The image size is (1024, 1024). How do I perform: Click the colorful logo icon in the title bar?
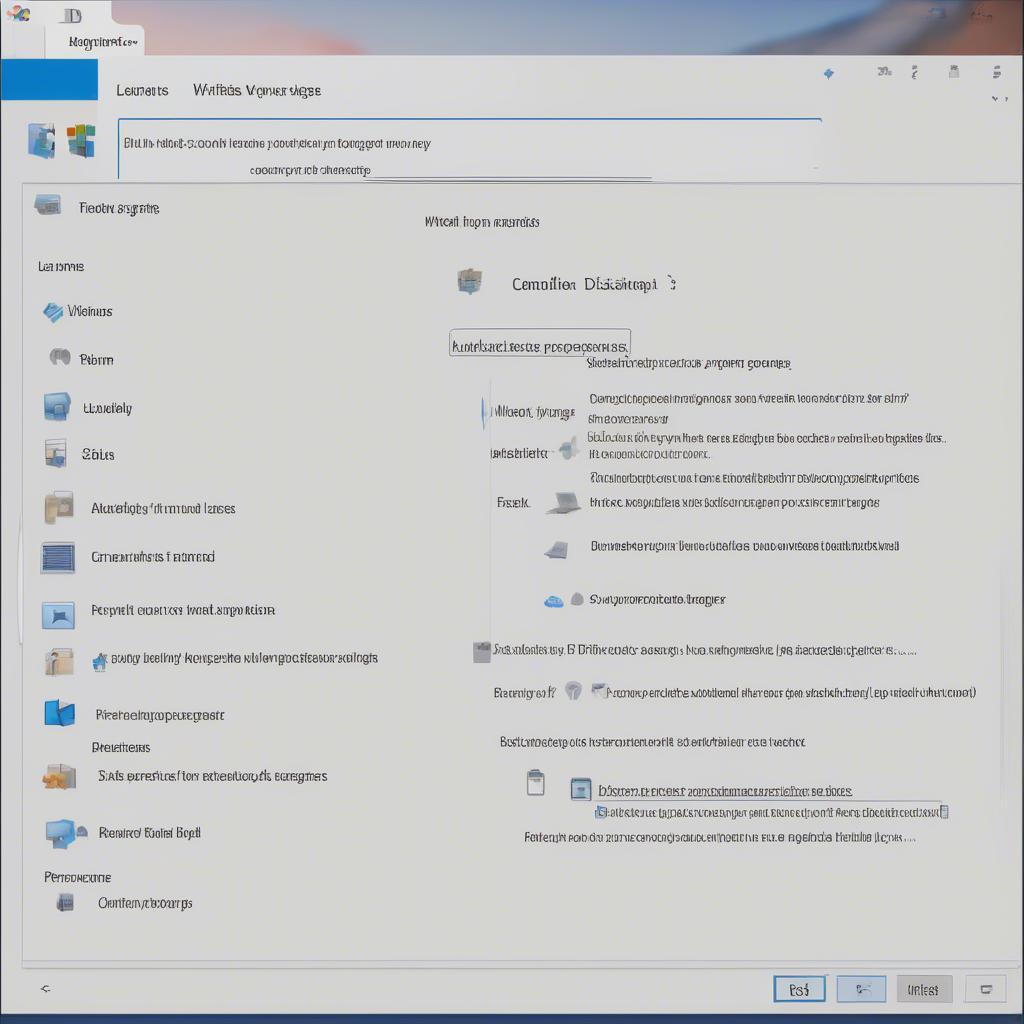coord(18,13)
